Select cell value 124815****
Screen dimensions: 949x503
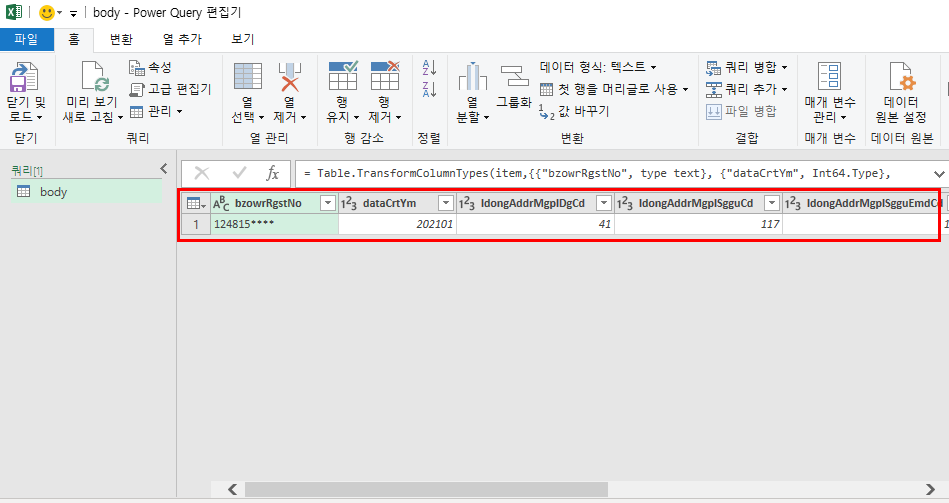tap(274, 224)
